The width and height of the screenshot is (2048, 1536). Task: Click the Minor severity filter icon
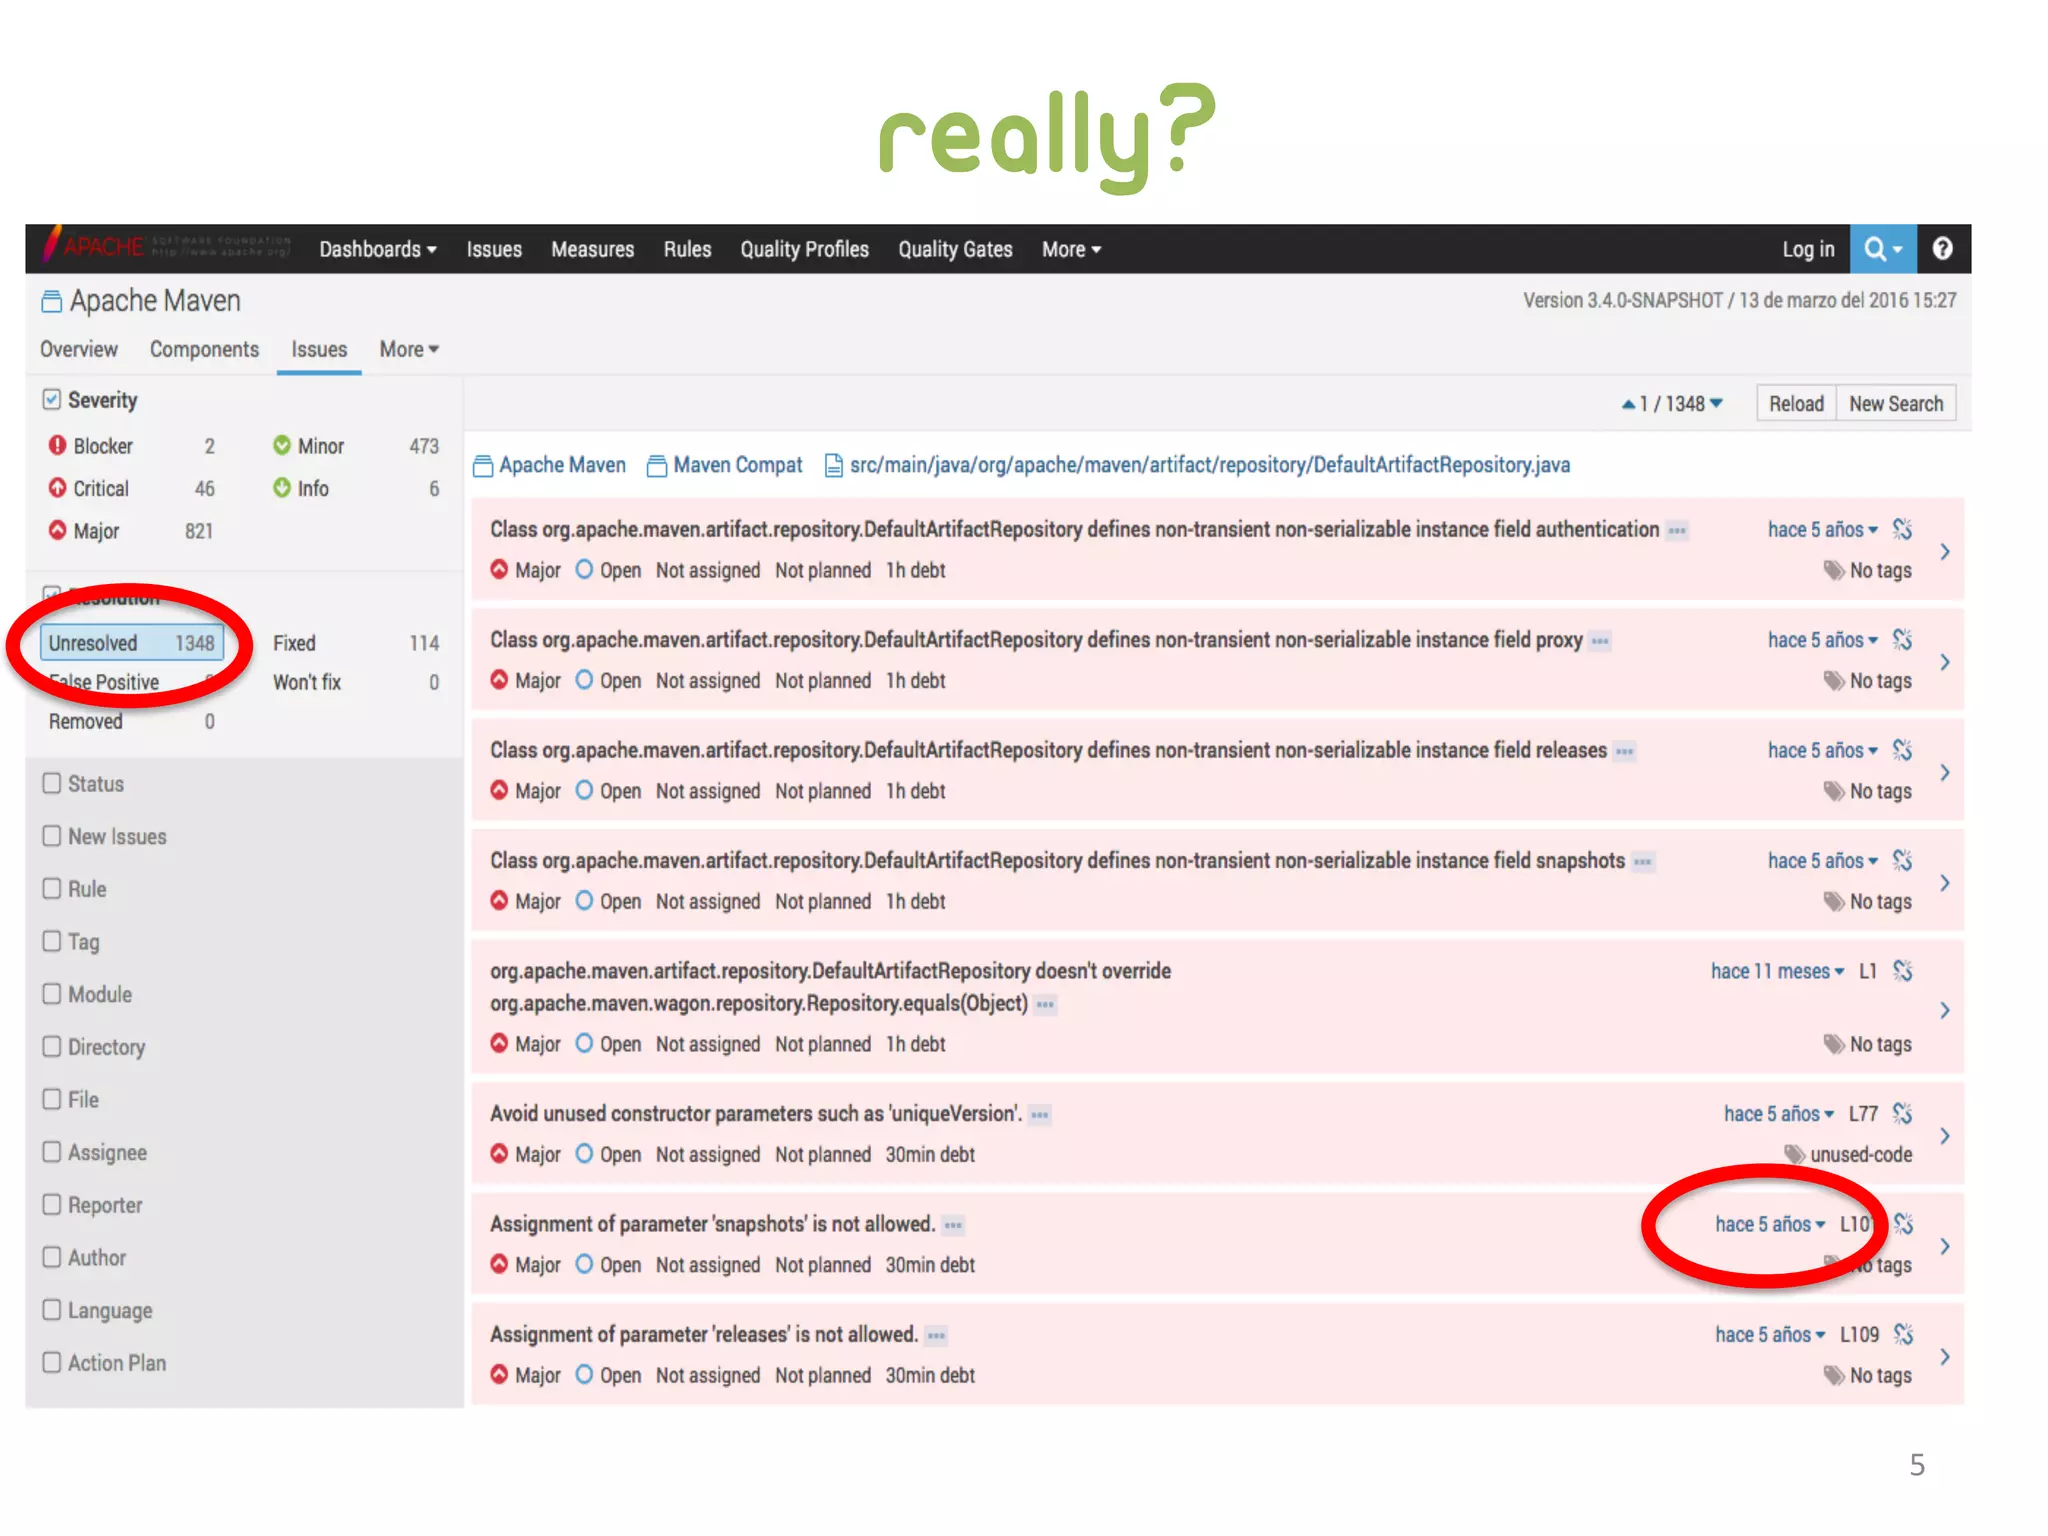[x=282, y=446]
